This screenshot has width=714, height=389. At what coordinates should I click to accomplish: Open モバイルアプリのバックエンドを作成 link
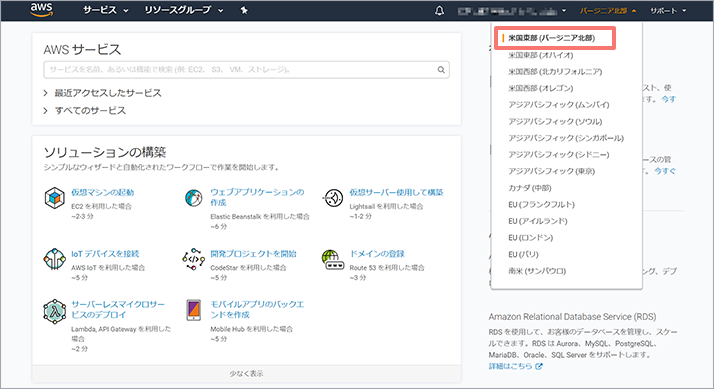(257, 309)
